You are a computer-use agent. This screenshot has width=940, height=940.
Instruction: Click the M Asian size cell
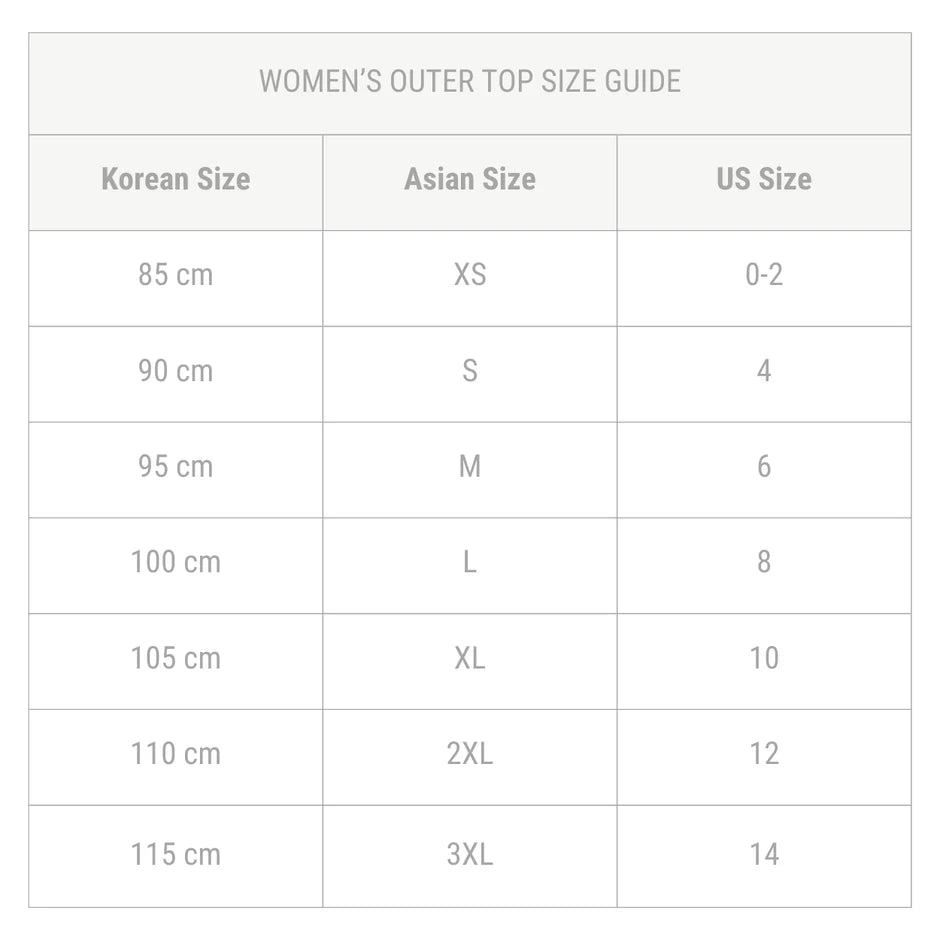tap(470, 467)
